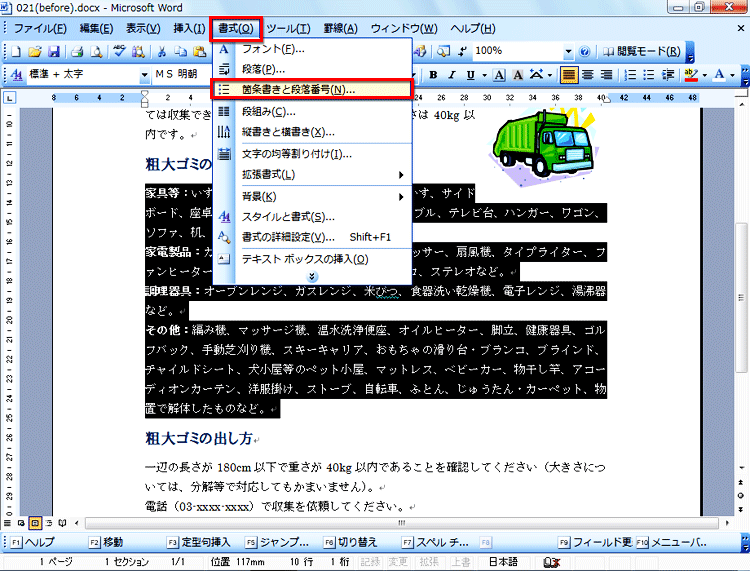Viewport: 750px width, 571px height.
Task: Click the highlight color pen icon
Action: click(691, 75)
